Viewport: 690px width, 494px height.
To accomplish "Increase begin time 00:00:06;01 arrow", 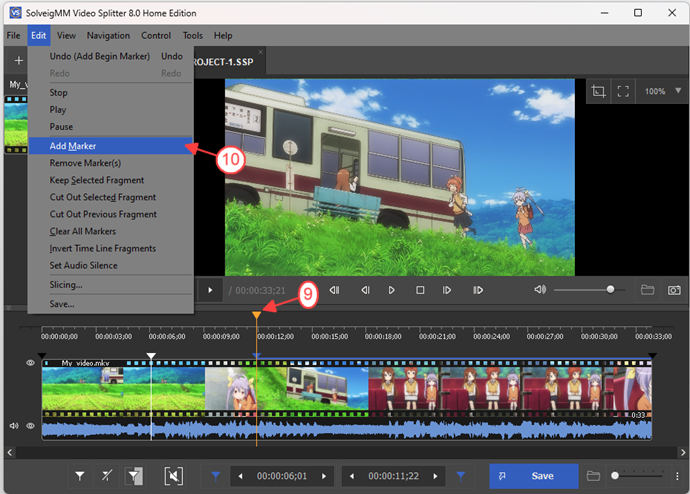I will 324,476.
